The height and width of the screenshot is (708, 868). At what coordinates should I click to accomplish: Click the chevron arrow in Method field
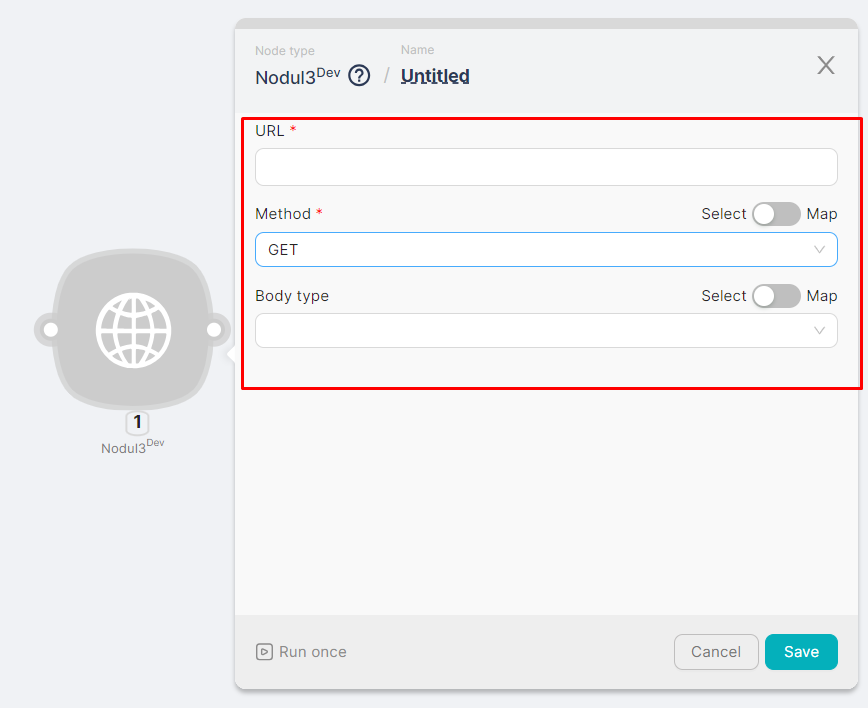click(819, 250)
